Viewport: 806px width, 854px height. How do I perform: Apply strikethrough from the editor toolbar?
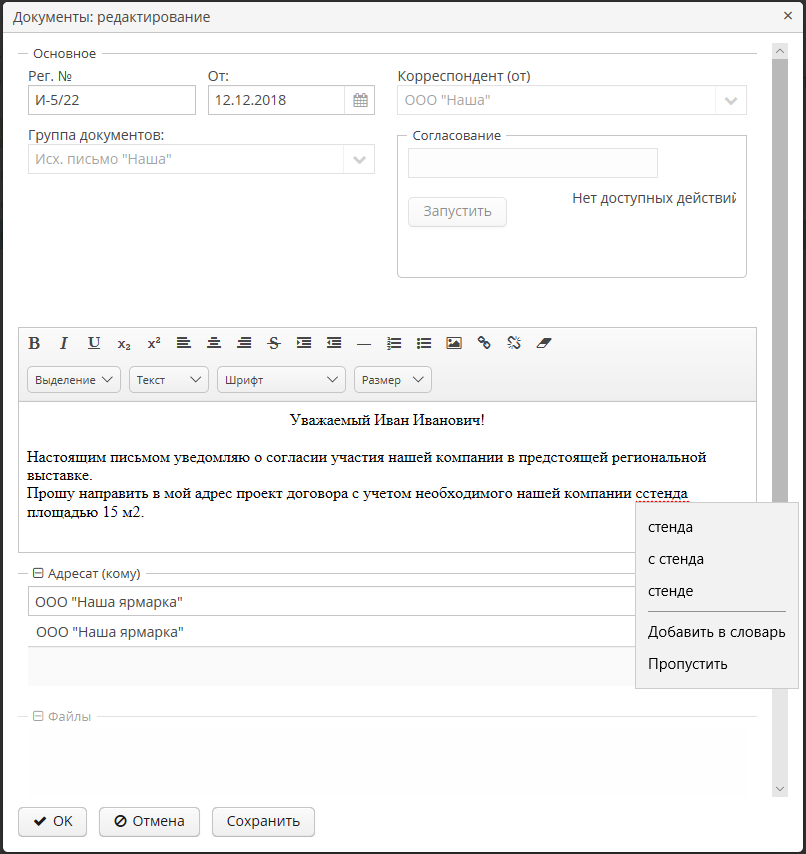point(274,343)
